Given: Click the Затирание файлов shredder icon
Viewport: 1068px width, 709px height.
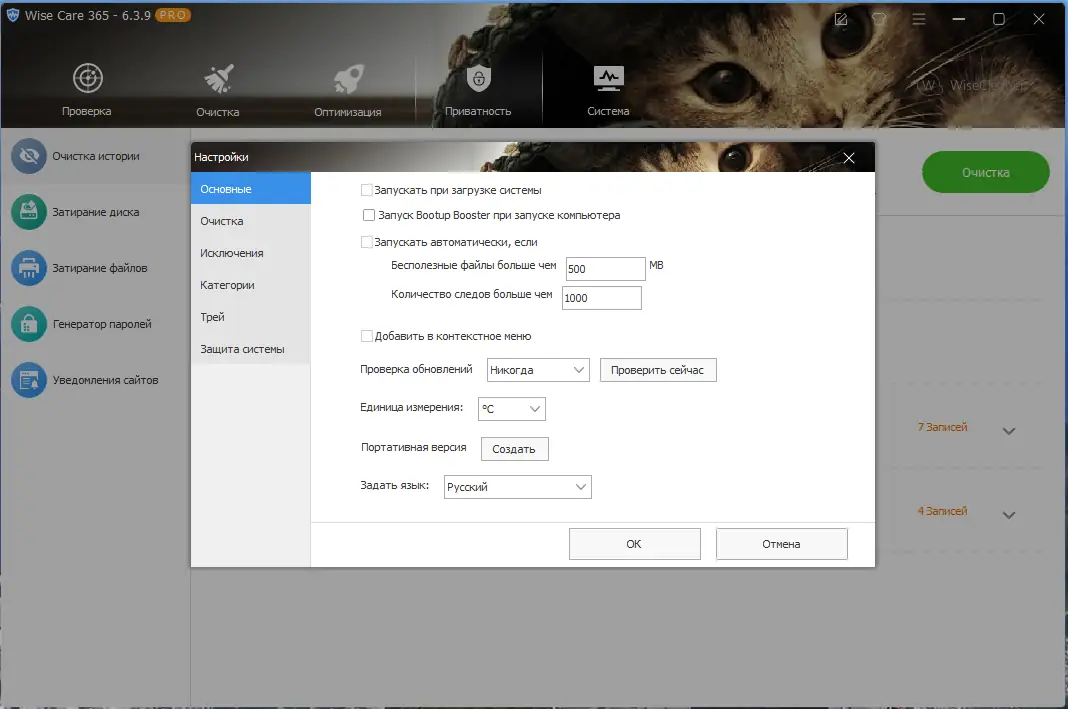Looking at the screenshot, I should 29,268.
